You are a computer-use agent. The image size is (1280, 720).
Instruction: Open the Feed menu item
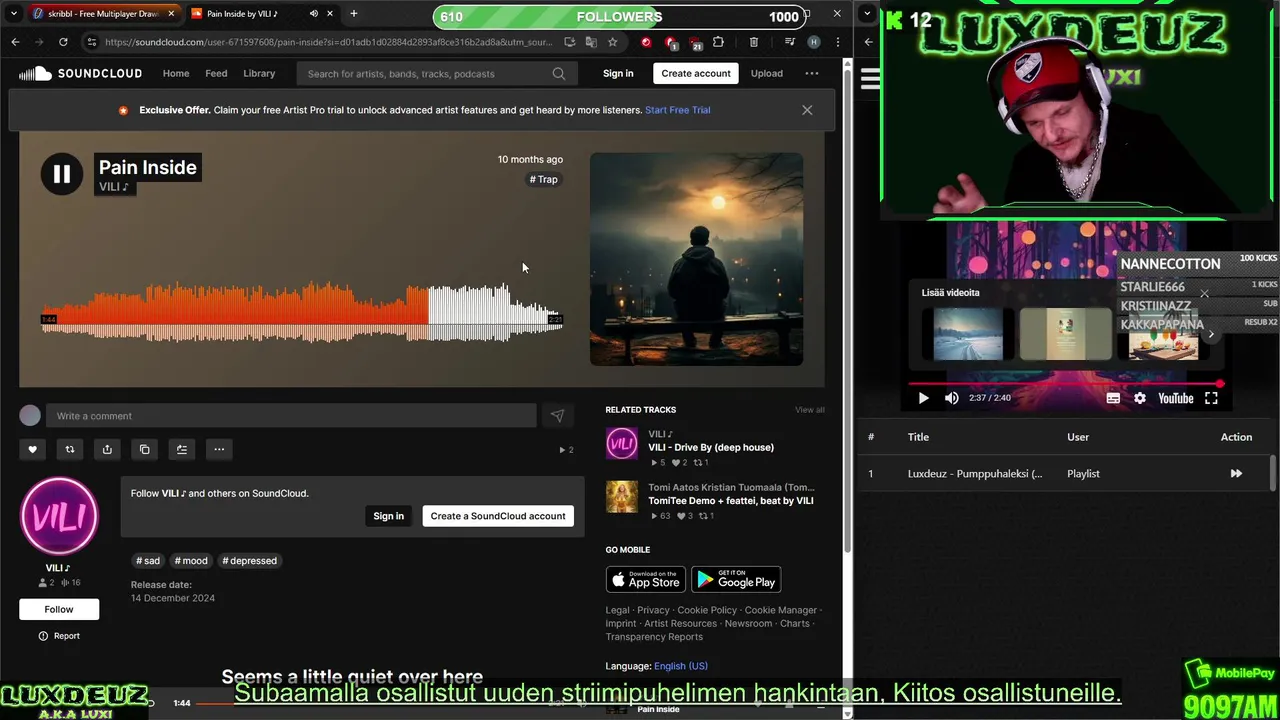216,73
